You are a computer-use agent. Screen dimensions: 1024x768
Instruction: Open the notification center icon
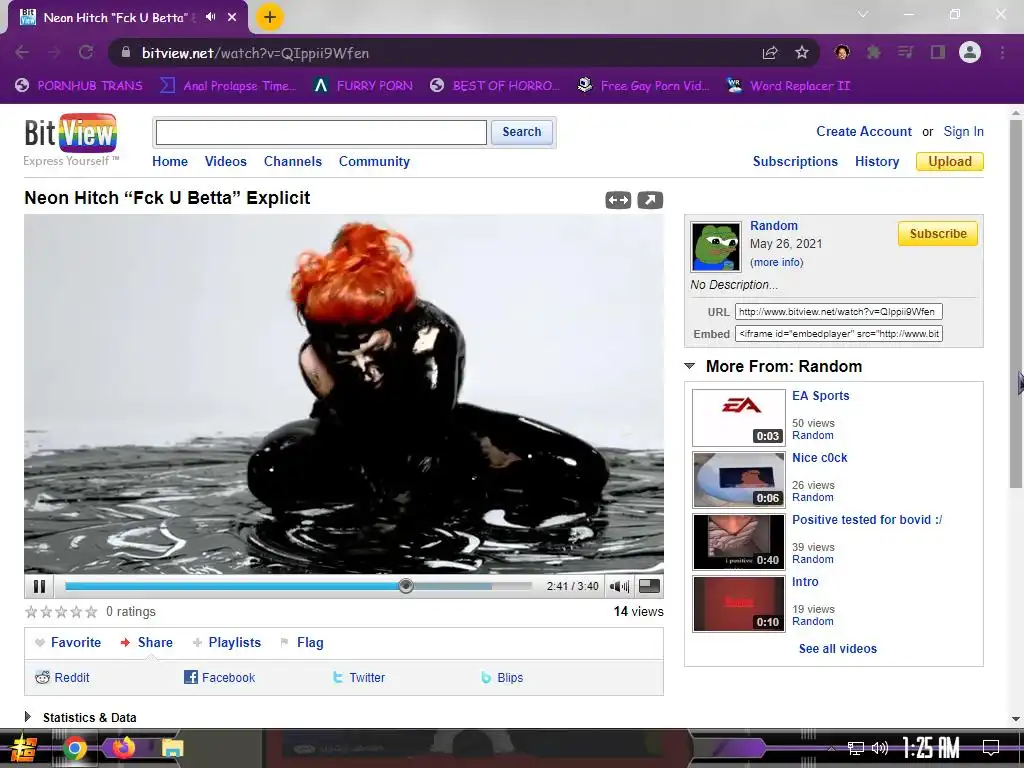click(991, 748)
